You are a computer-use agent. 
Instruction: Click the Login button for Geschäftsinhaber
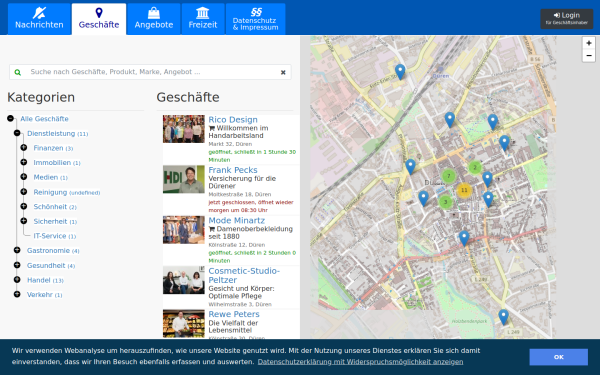tap(567, 19)
